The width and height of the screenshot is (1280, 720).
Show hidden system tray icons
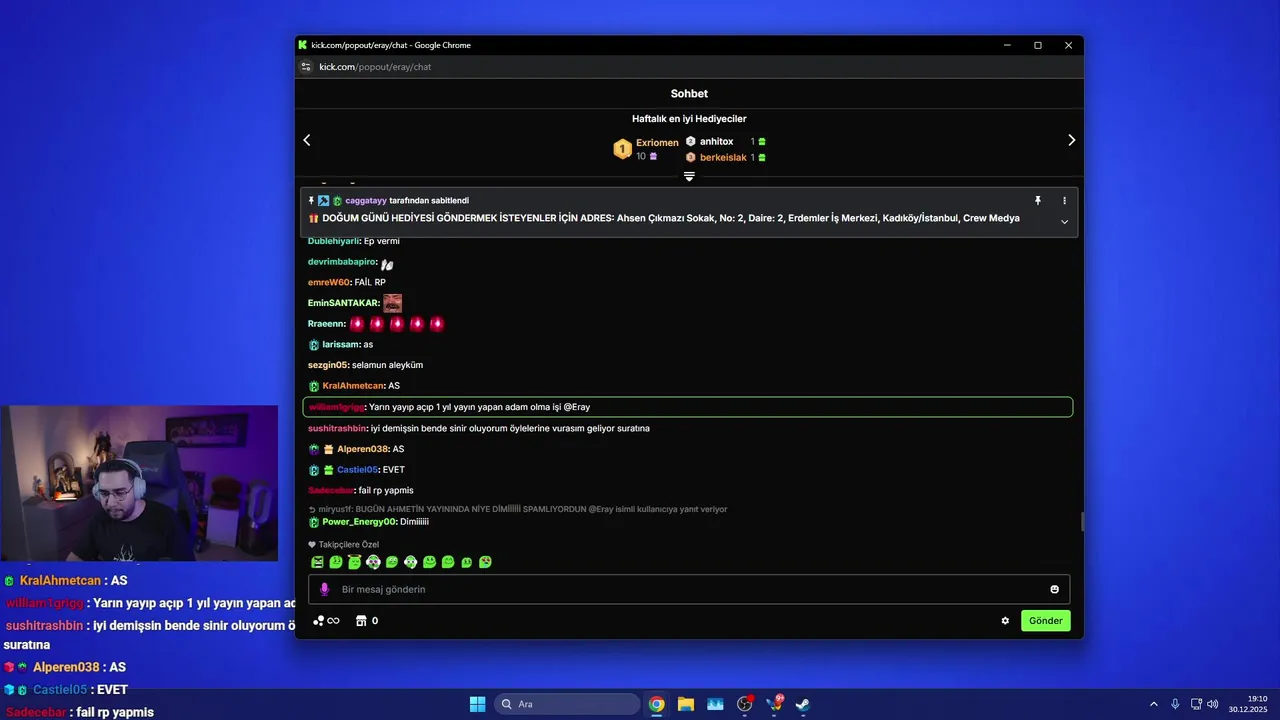pos(1153,704)
